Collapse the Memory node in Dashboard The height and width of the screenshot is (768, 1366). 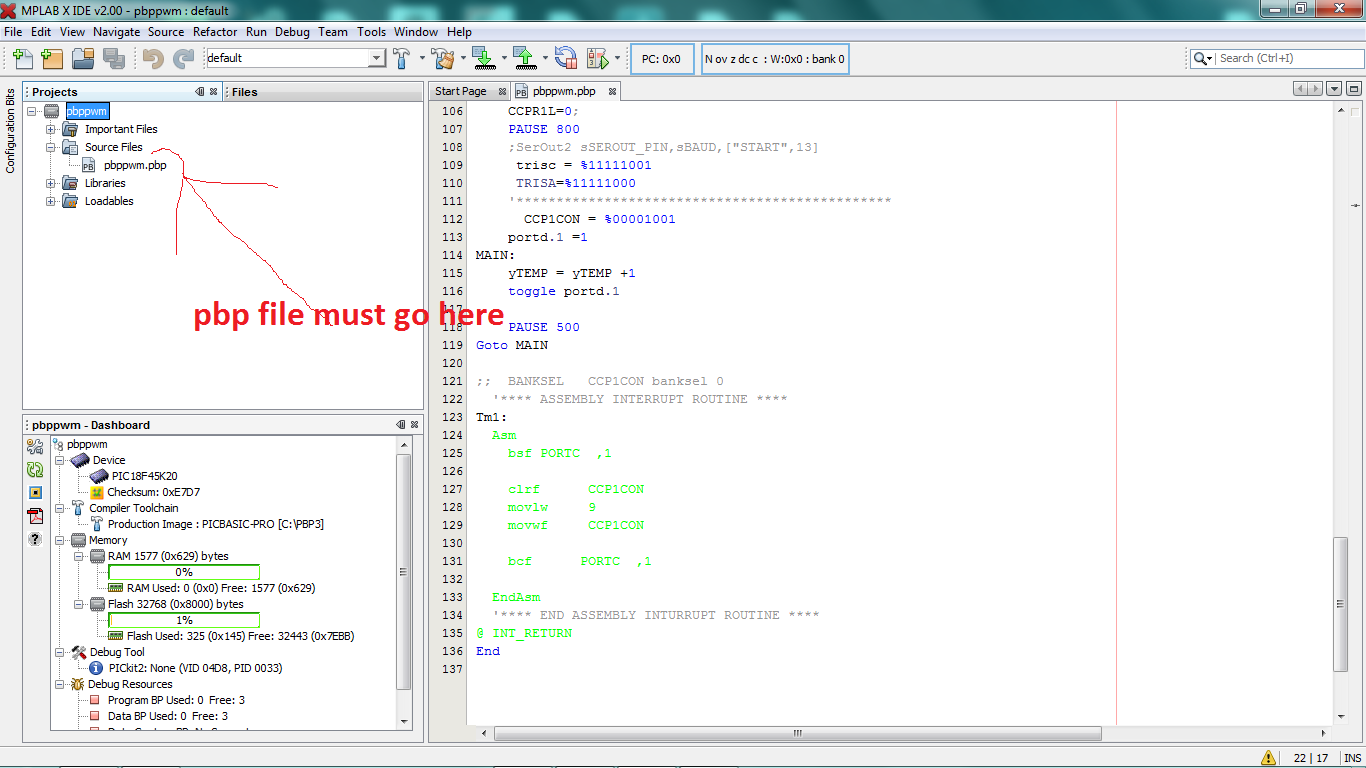point(60,540)
